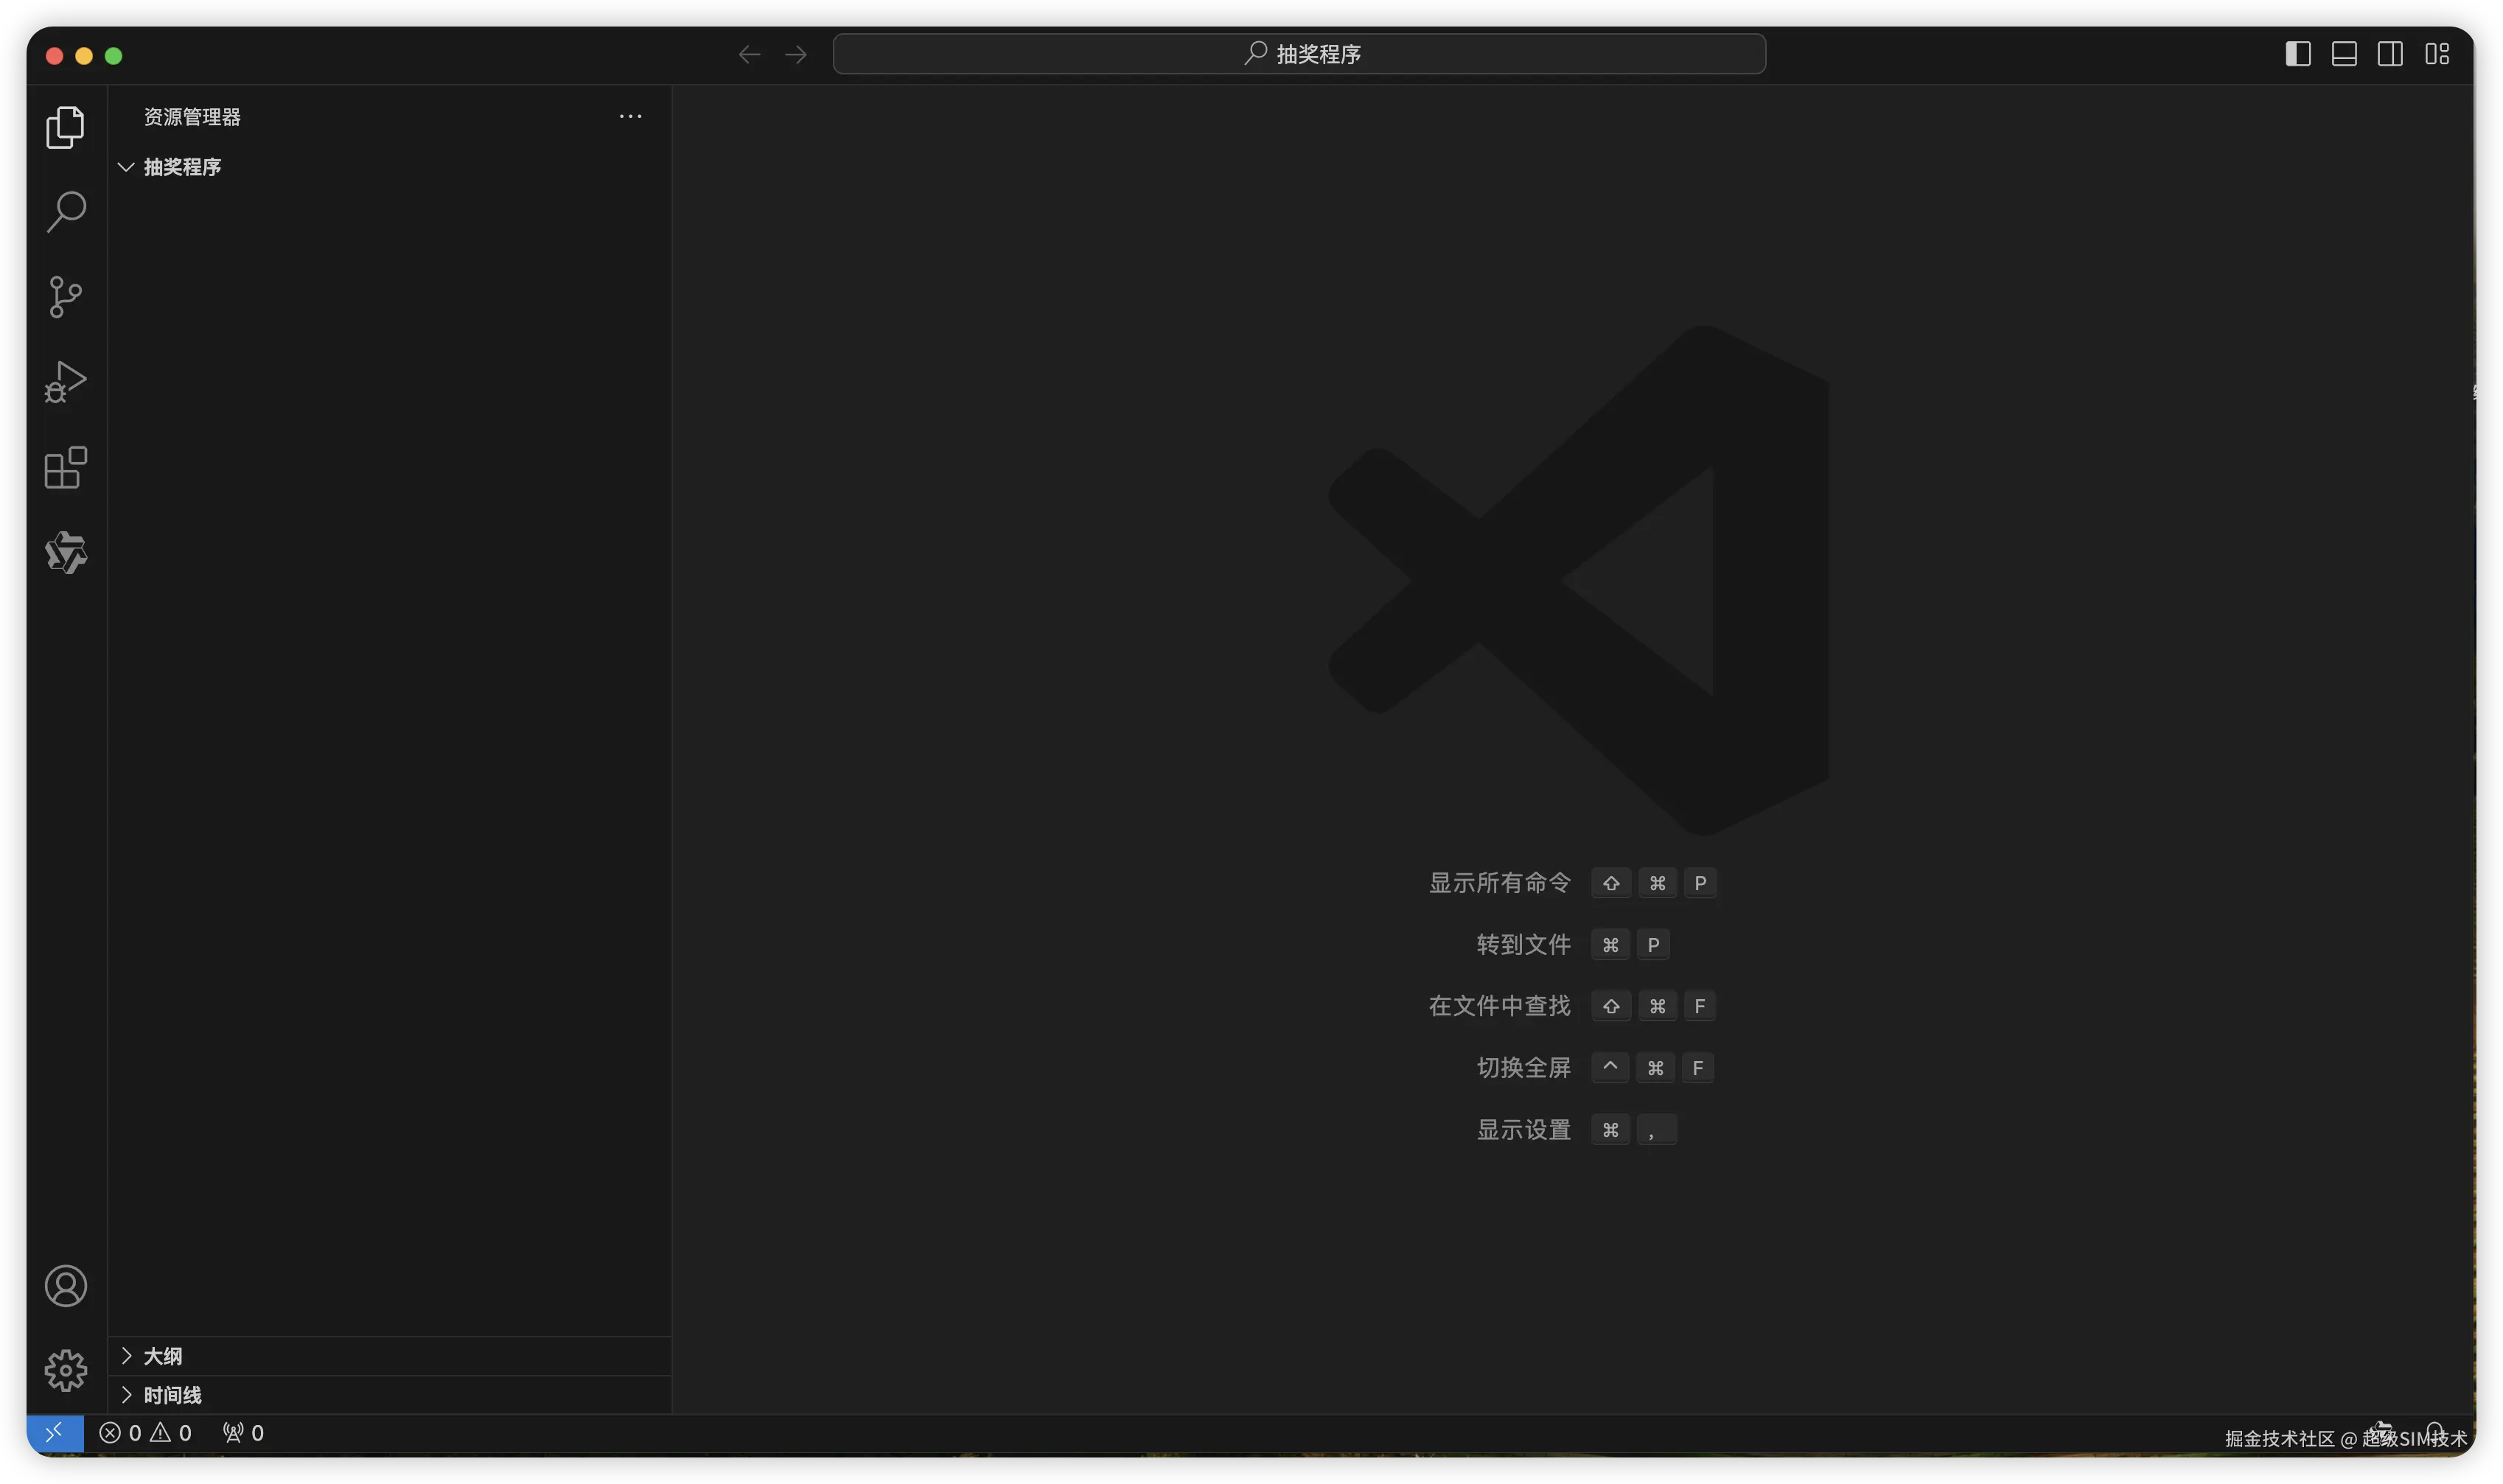Screen dimensions: 2503x1484
Task: Open the Source Control view
Action: [66, 297]
